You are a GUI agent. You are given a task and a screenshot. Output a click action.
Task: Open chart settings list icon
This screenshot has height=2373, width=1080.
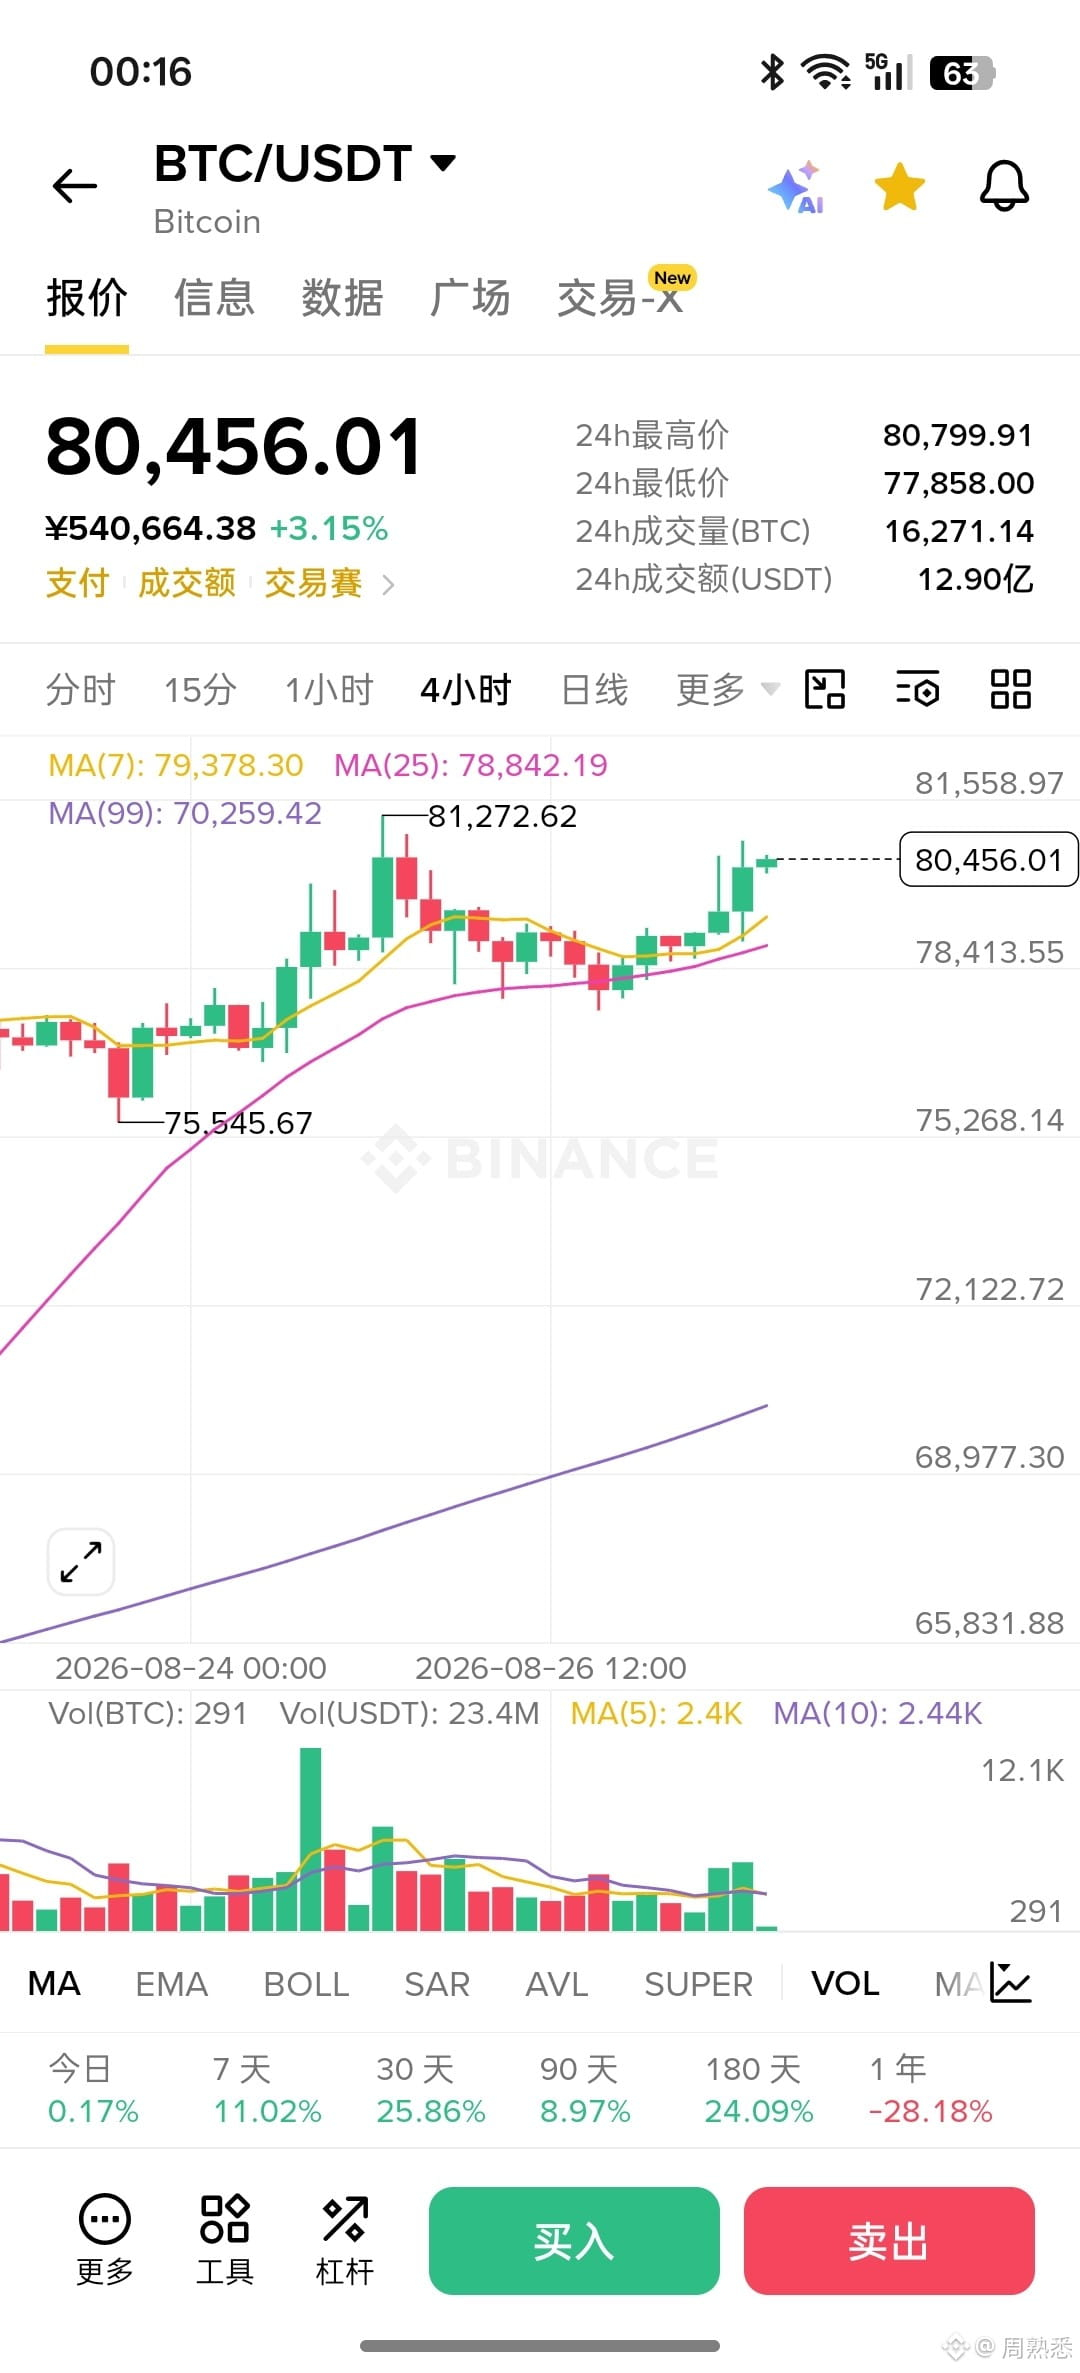[x=917, y=689]
